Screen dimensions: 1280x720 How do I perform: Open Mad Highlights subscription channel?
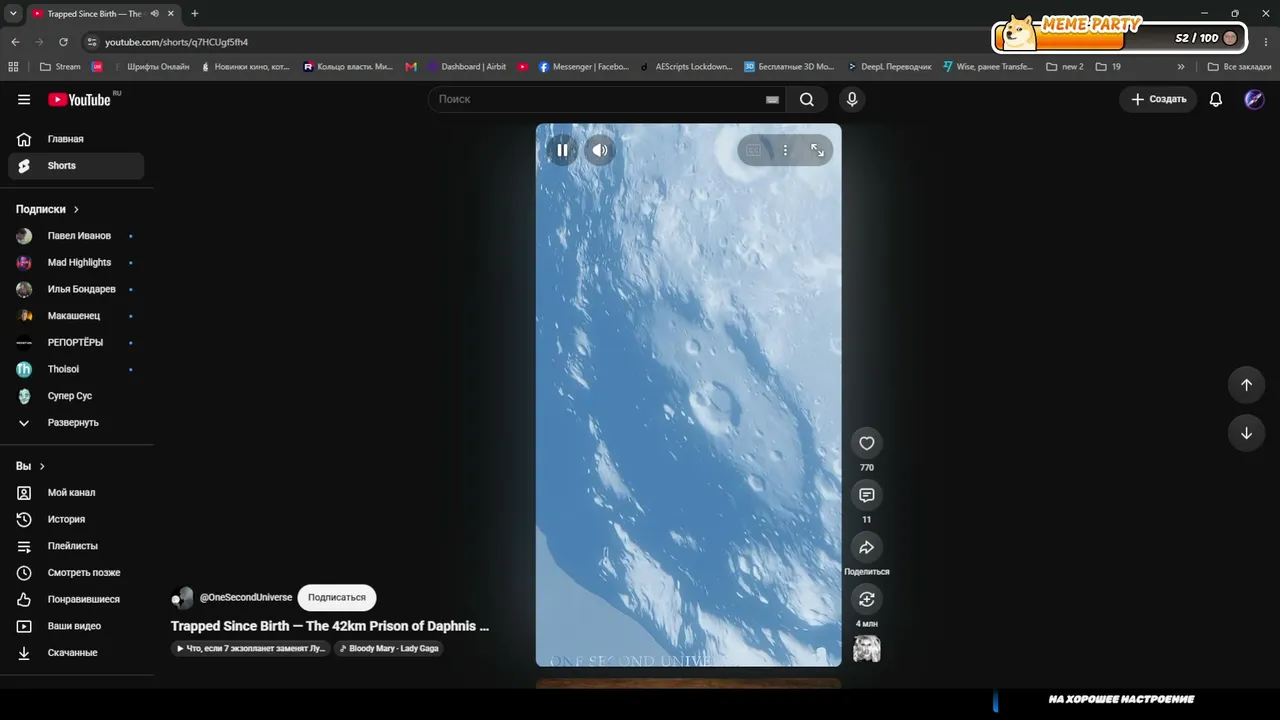pos(76,262)
